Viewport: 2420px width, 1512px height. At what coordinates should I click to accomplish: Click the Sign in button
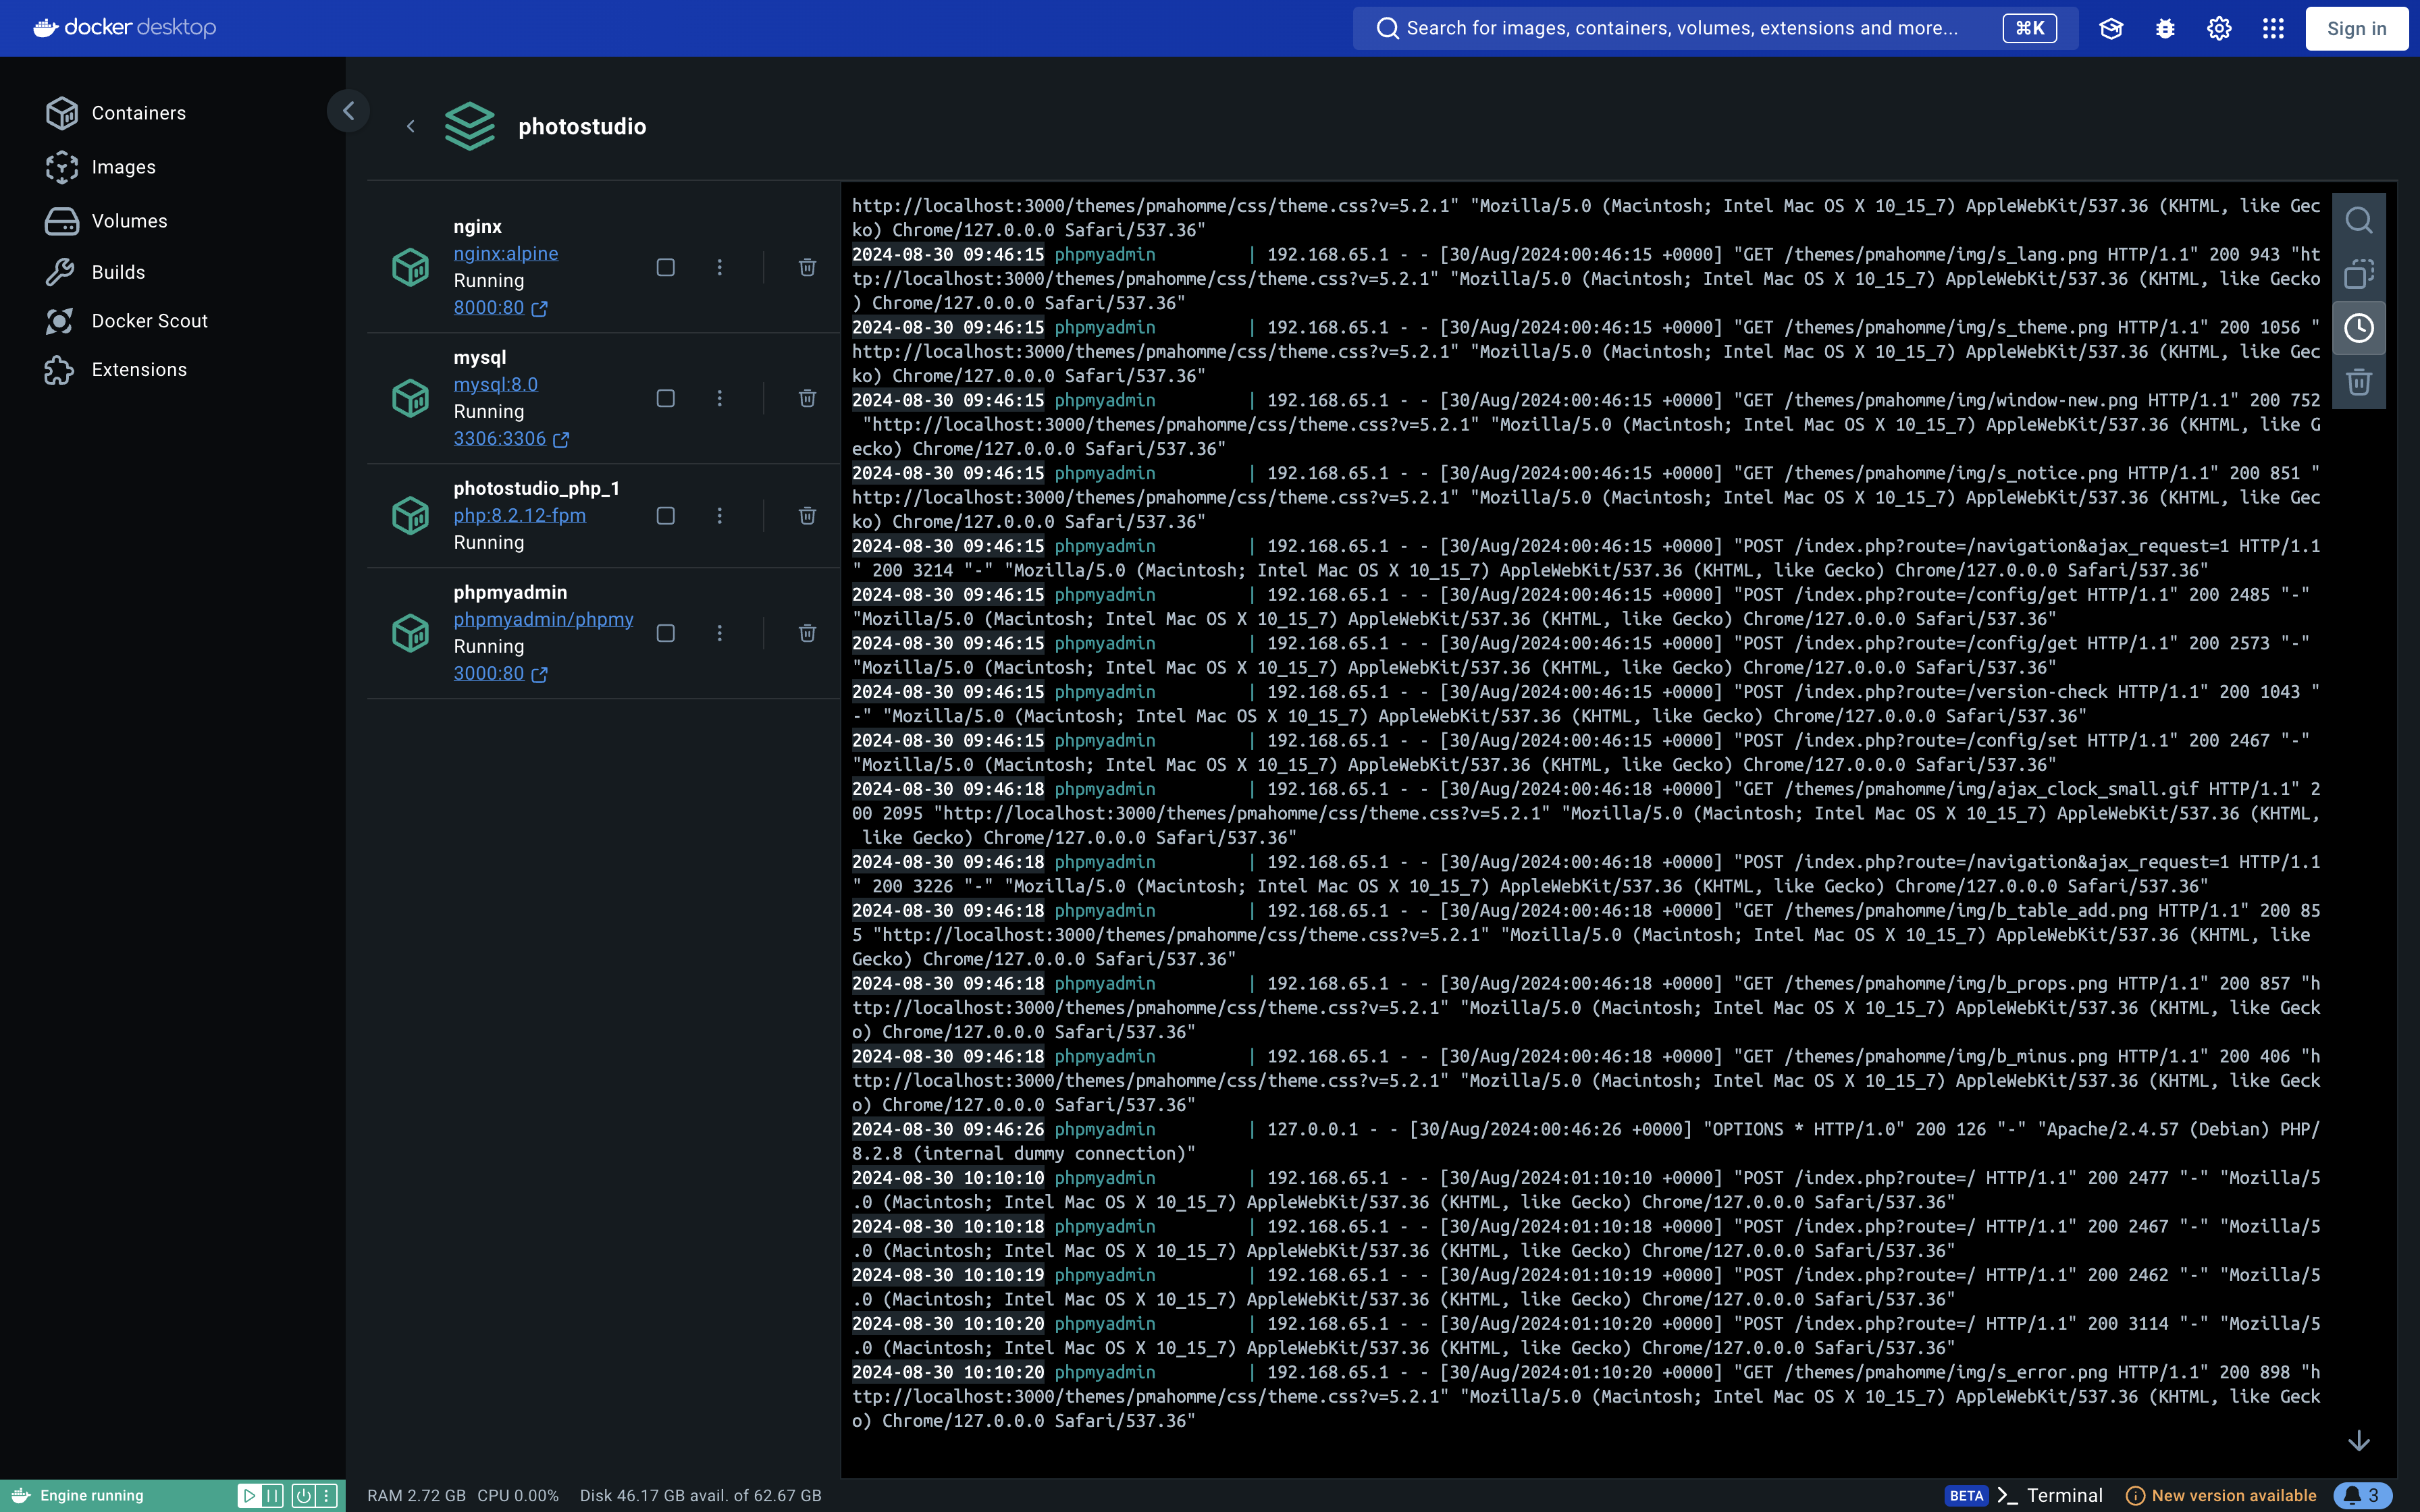pyautogui.click(x=2356, y=28)
